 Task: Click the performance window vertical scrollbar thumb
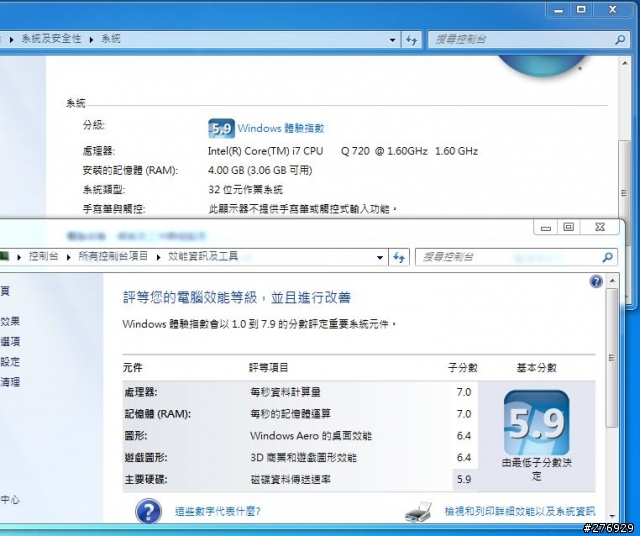612,358
